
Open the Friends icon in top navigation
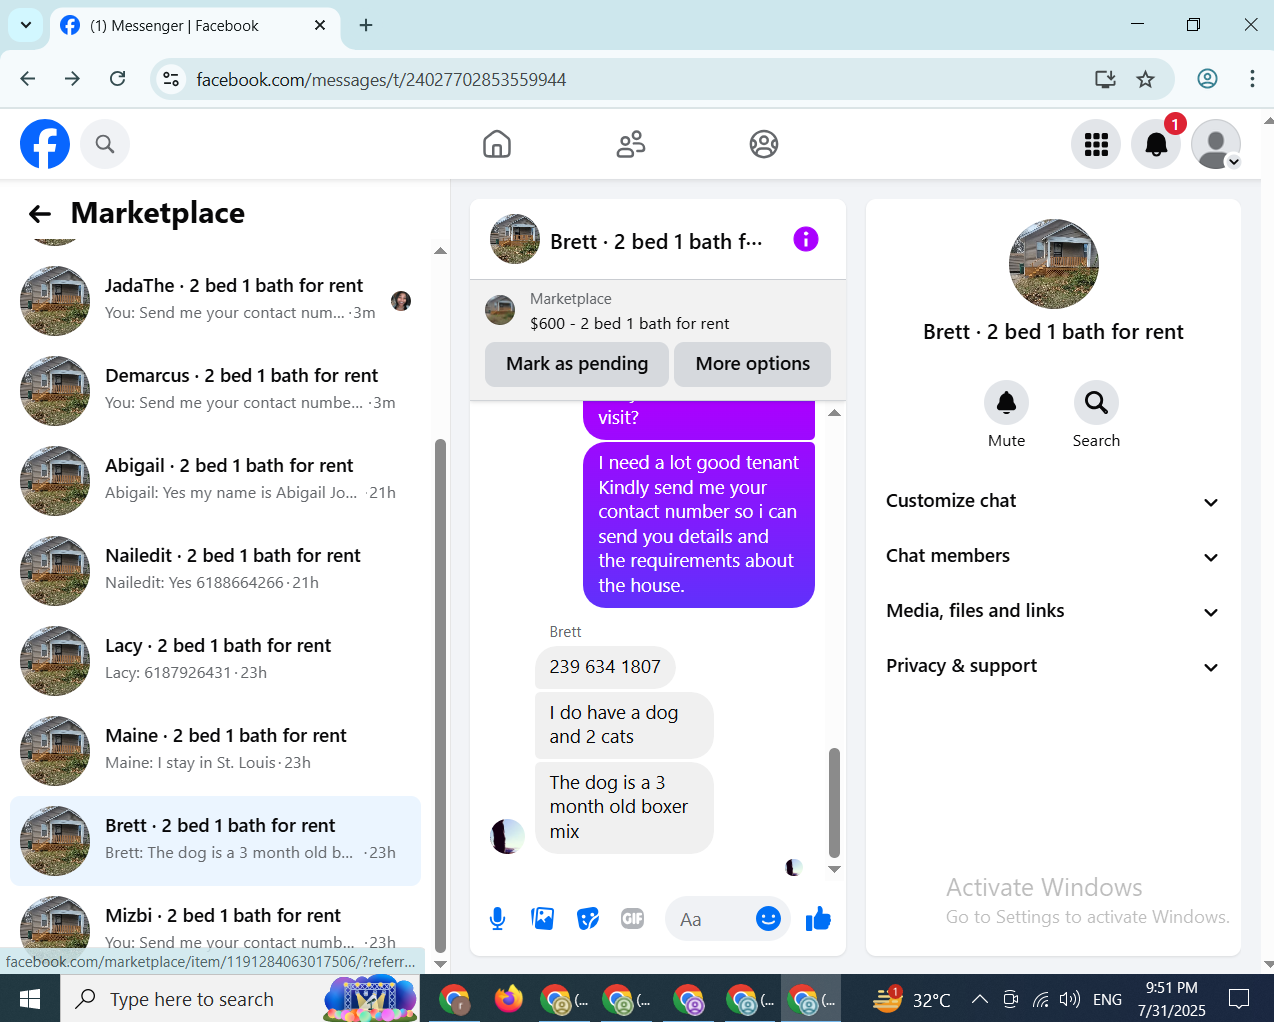tap(631, 144)
